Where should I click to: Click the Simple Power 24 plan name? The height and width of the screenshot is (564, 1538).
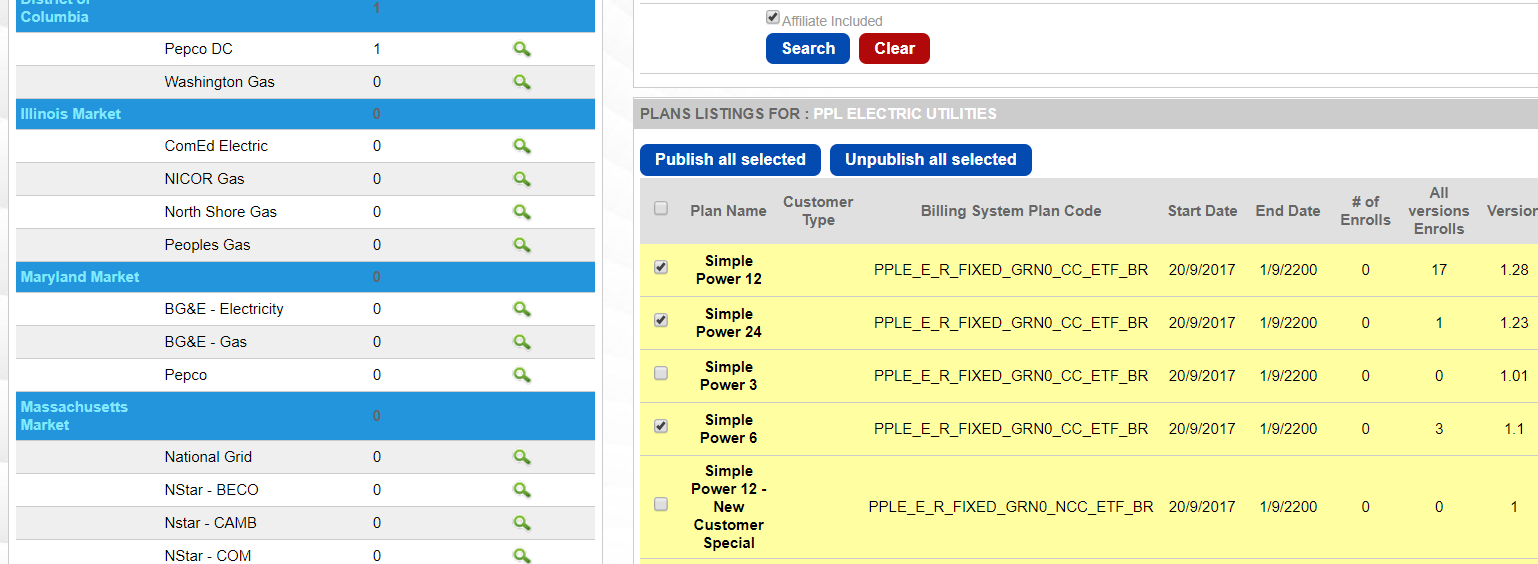[x=729, y=323]
